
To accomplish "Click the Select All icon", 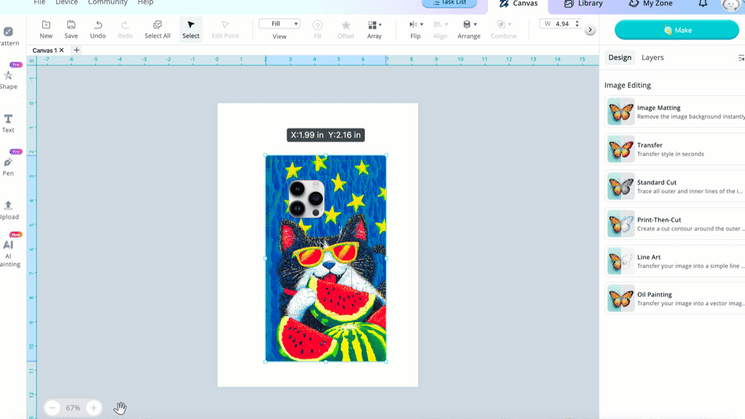I will click(x=157, y=25).
